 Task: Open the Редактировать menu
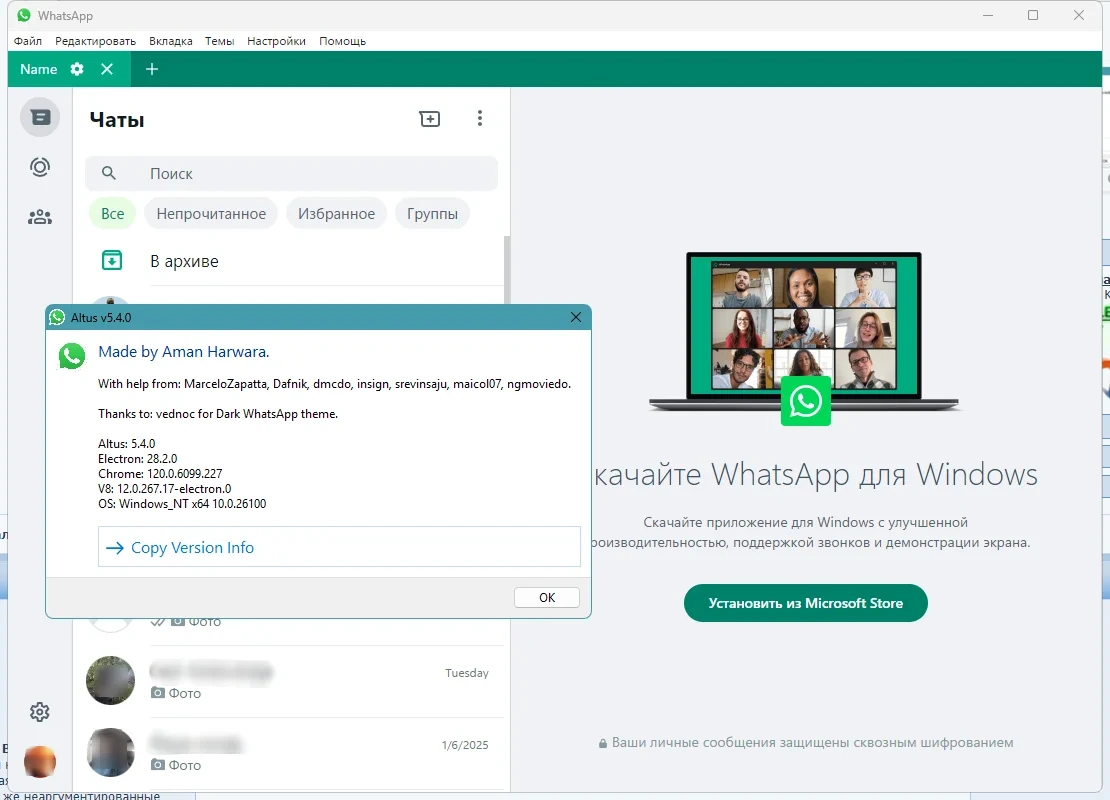[x=96, y=41]
